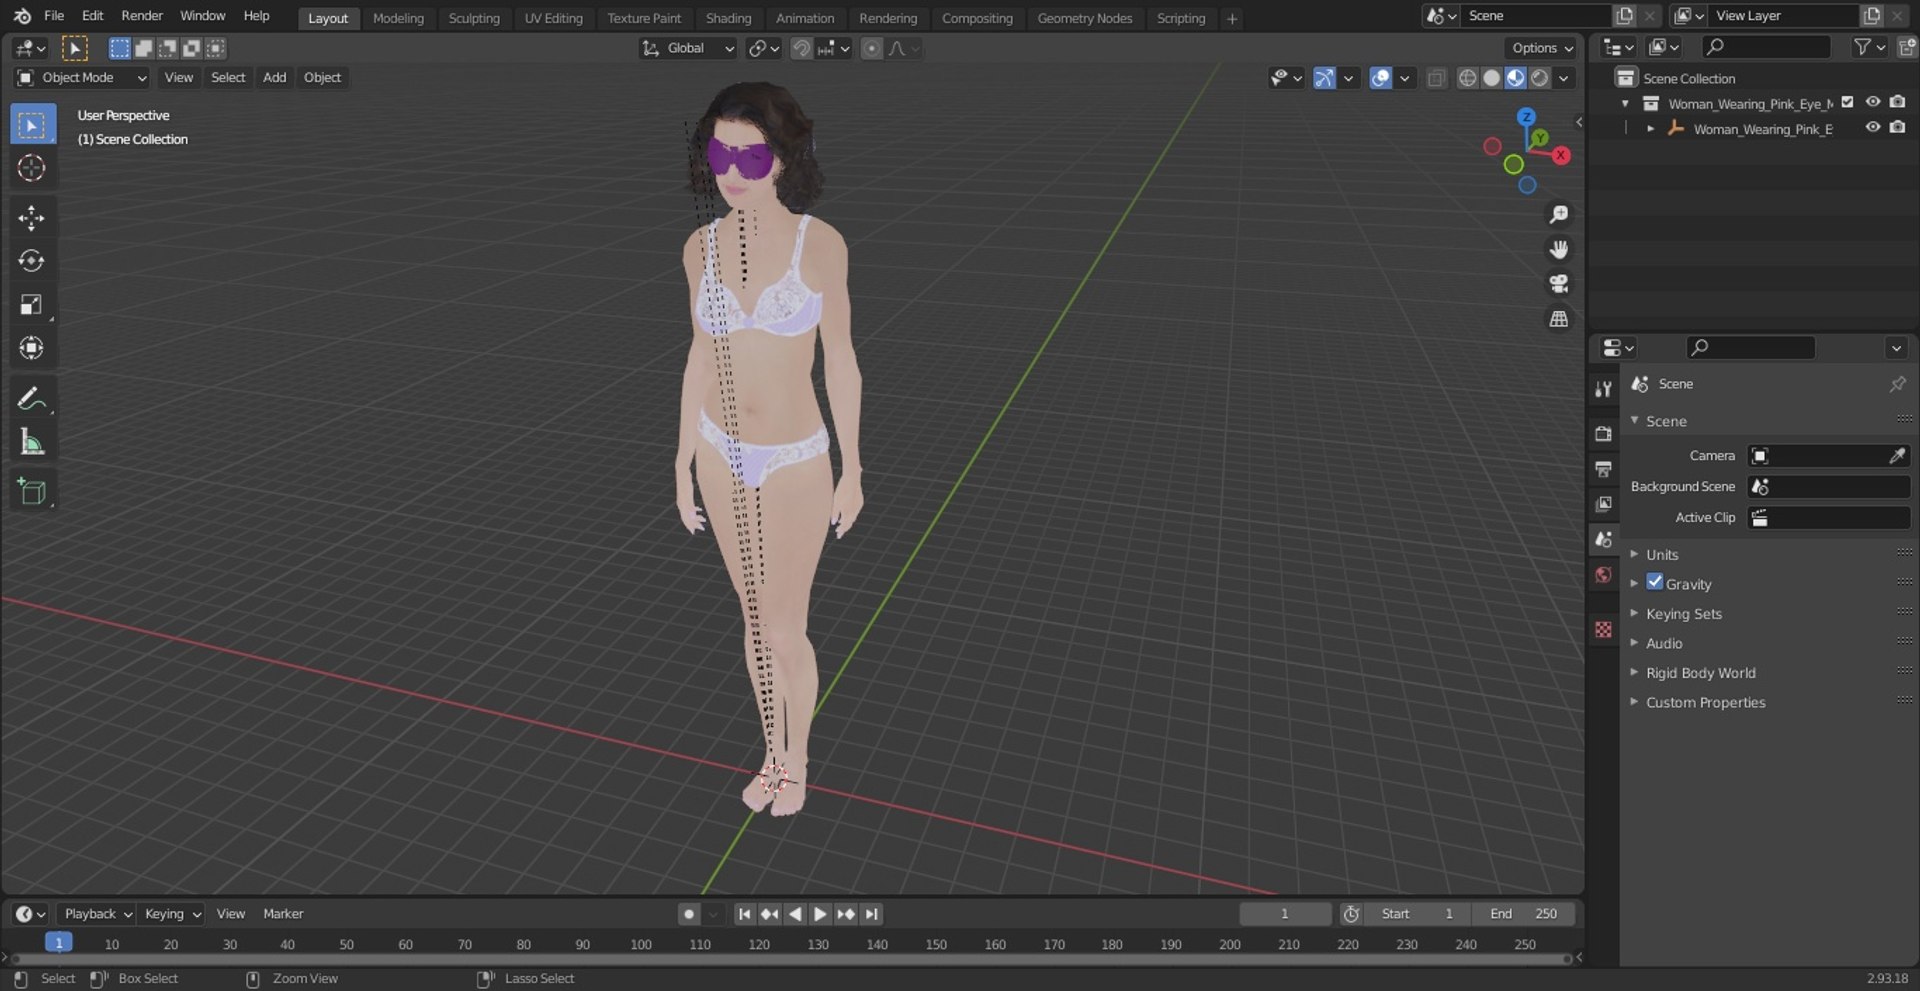Activate the Move tool
The height and width of the screenshot is (991, 1920).
32,218
